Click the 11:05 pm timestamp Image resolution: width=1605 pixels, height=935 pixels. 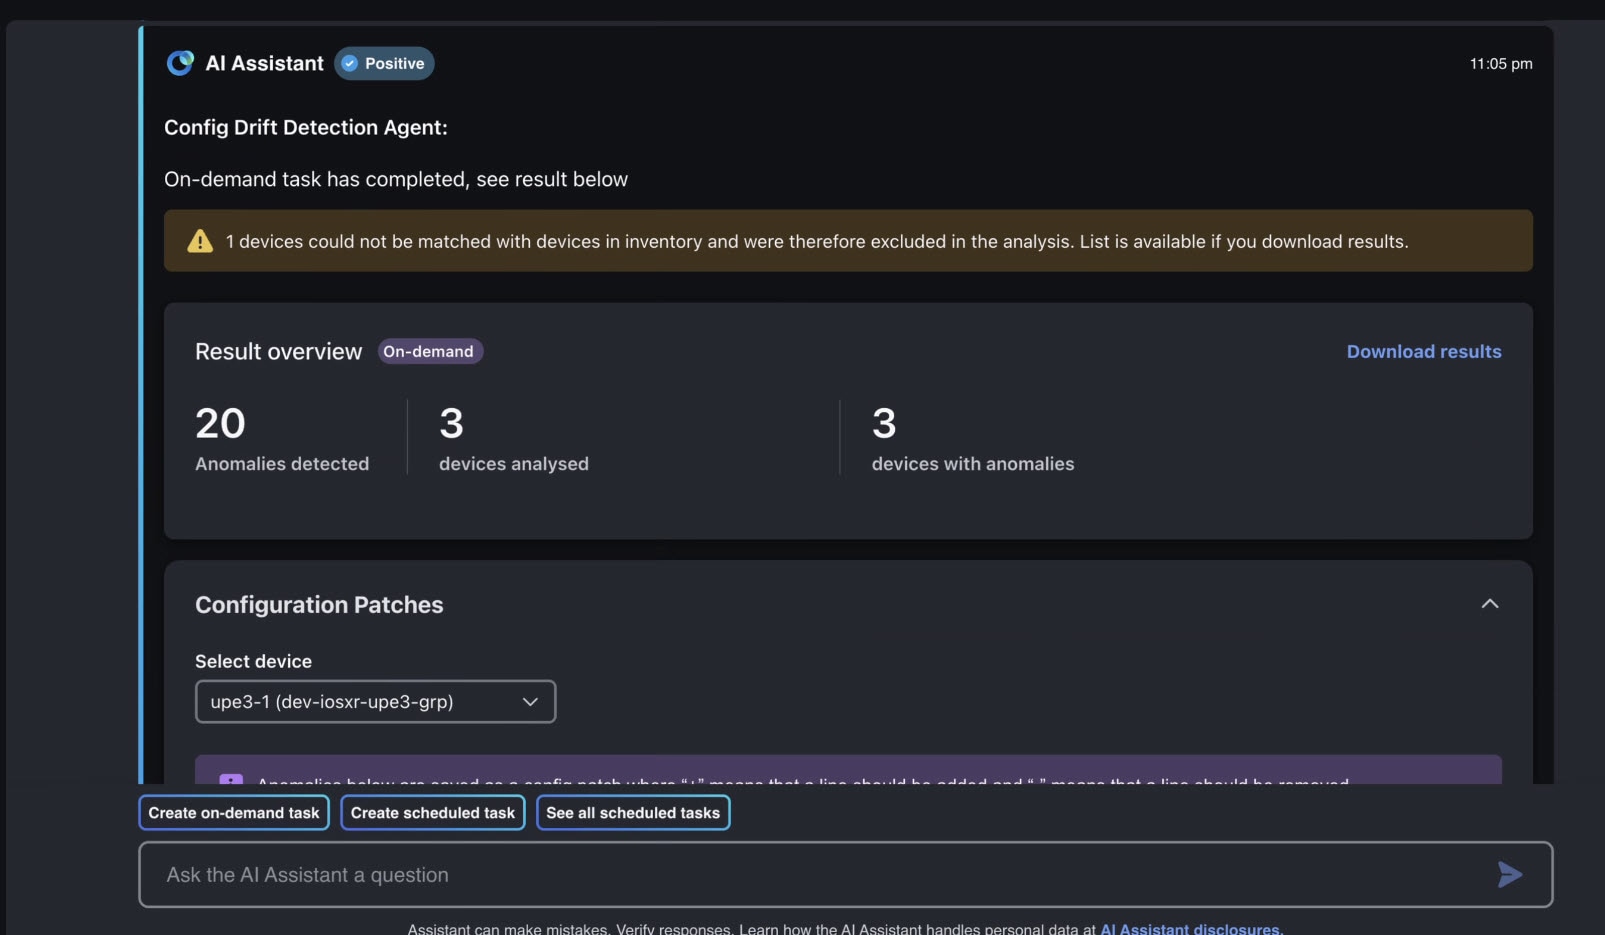[x=1501, y=64]
